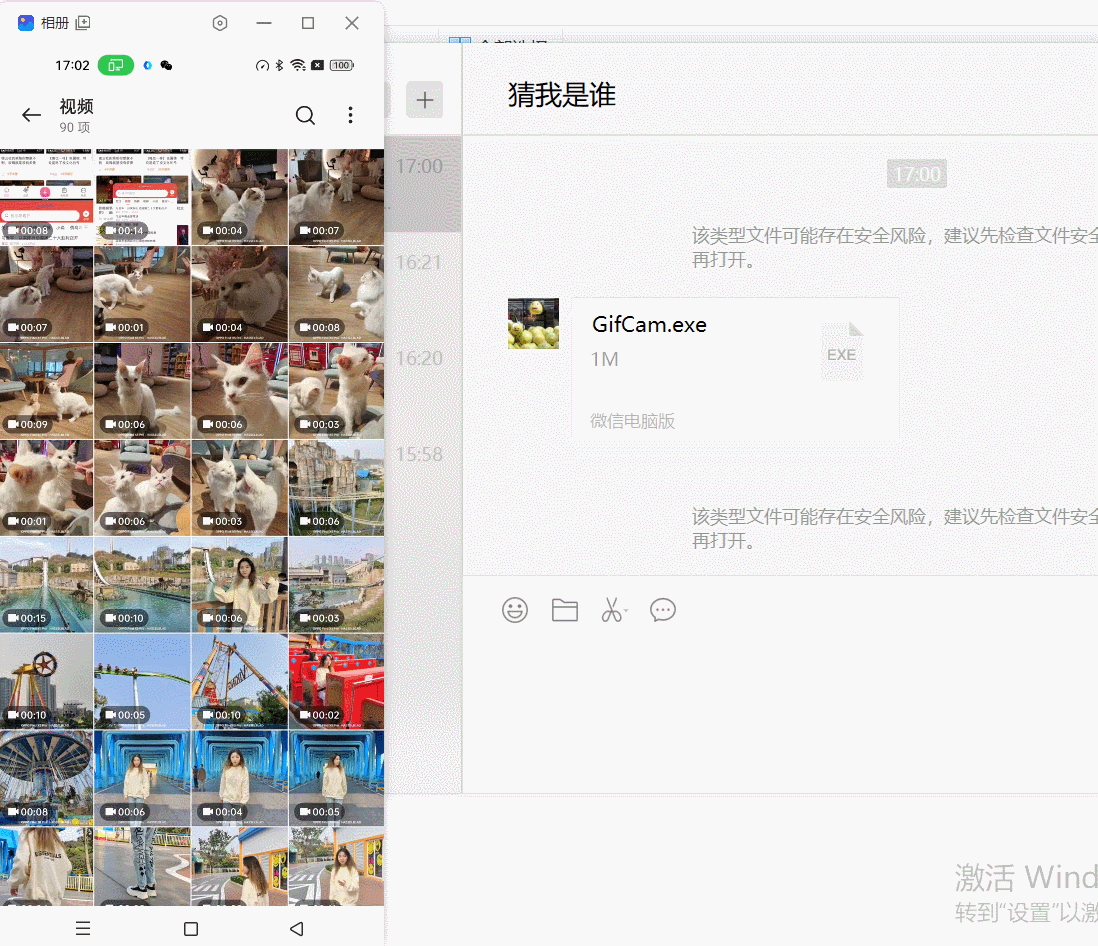Tap the phone back triangle navigation icon
This screenshot has width=1098, height=946.
(x=297, y=928)
